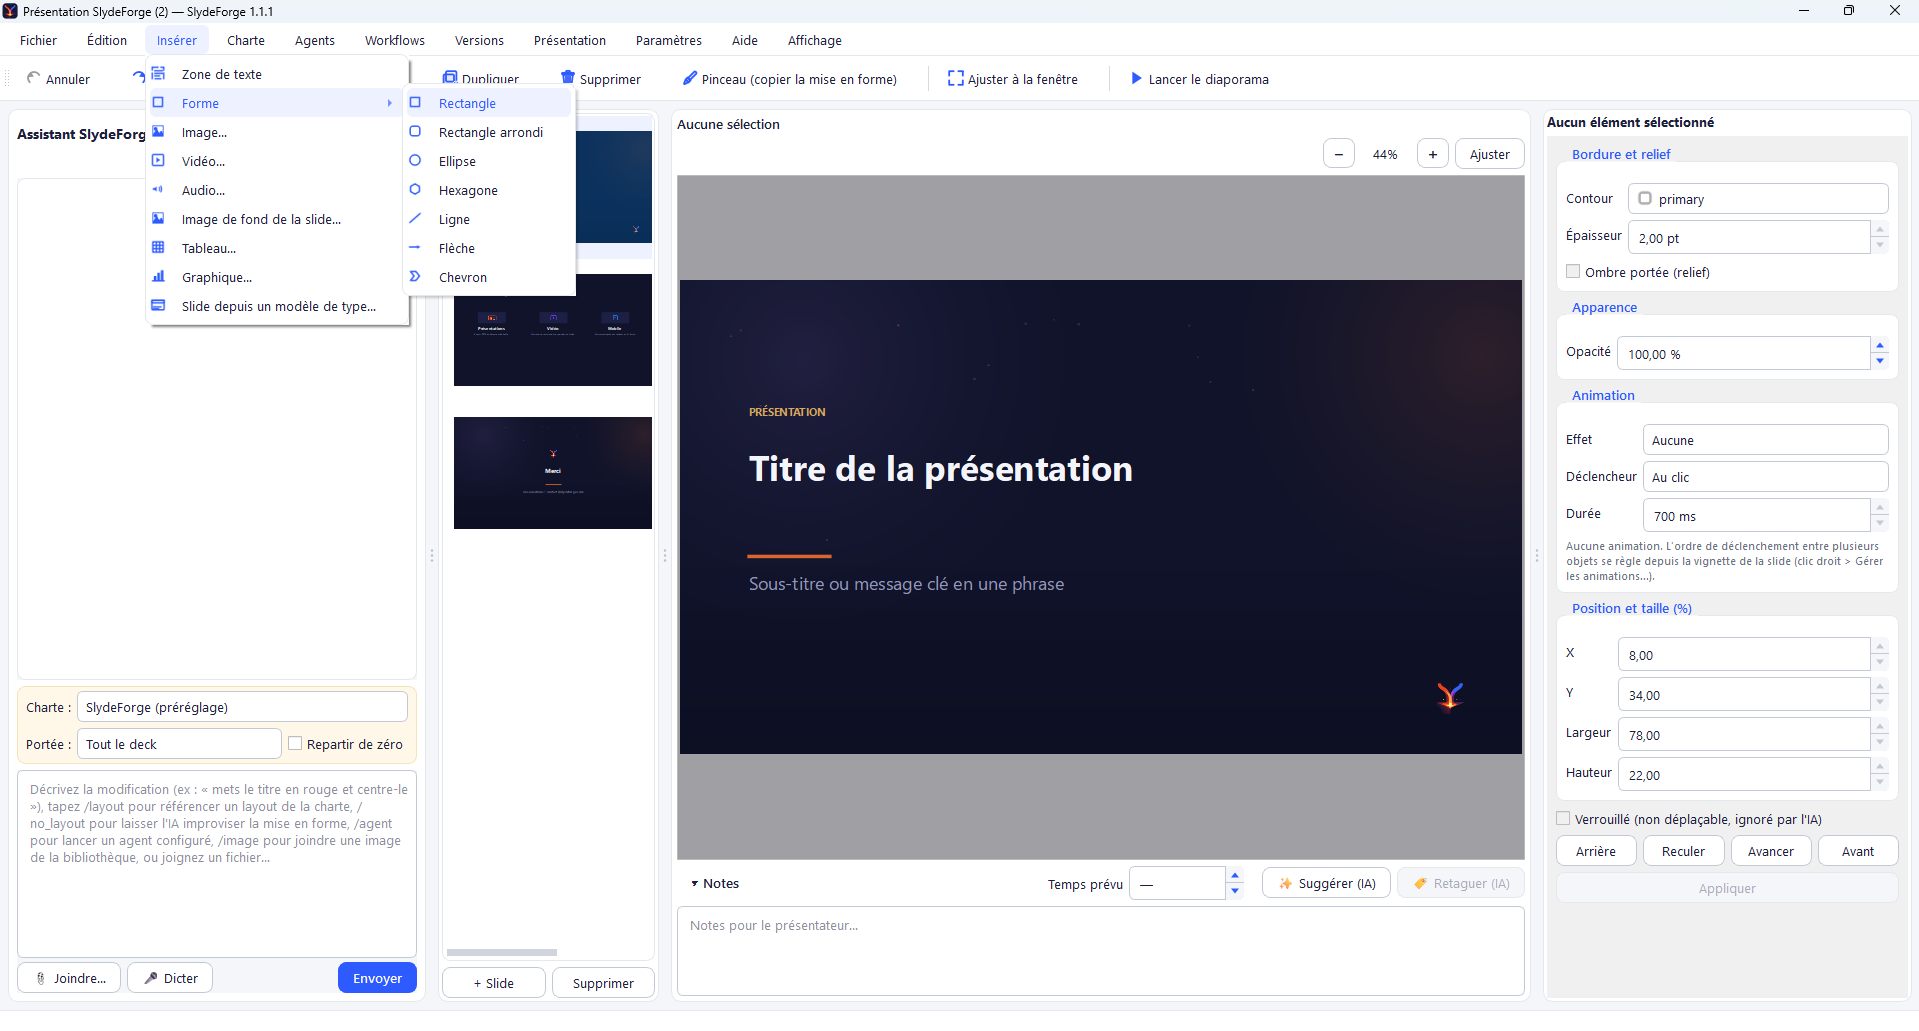The height and width of the screenshot is (1031, 1919).
Task: Open the Charte SlydeForge (préréglage) dropdown
Action: coord(242,707)
